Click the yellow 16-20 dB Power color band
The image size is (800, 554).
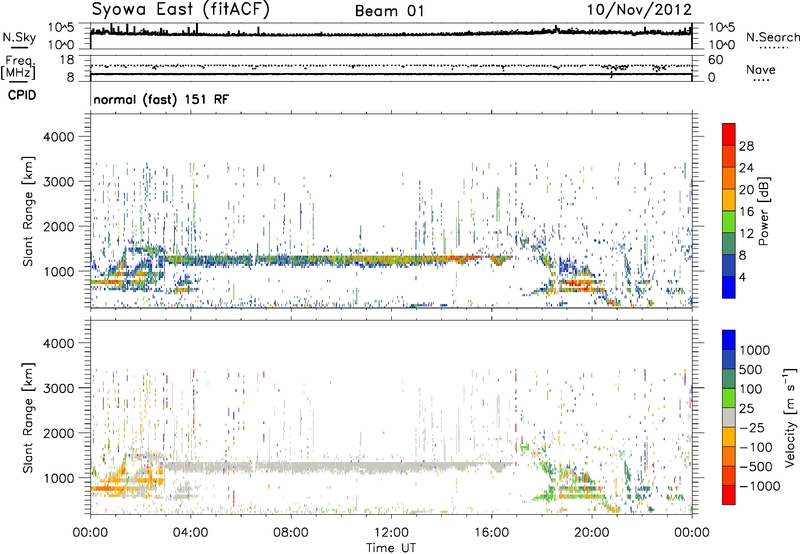(x=729, y=200)
